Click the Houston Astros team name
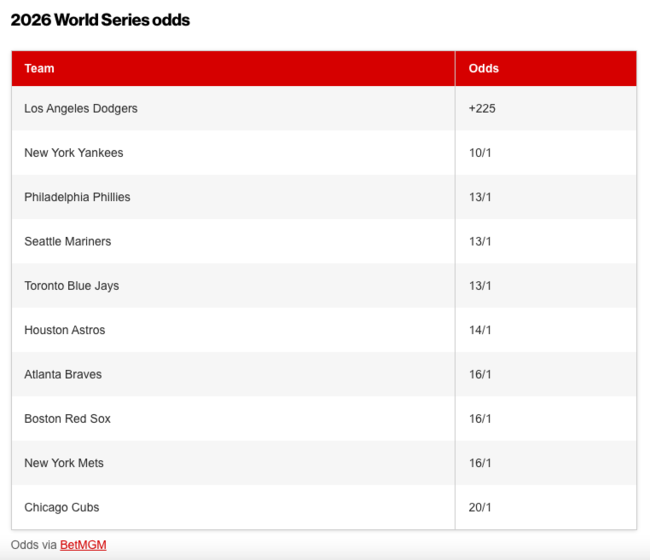The width and height of the screenshot is (650, 560). (65, 330)
